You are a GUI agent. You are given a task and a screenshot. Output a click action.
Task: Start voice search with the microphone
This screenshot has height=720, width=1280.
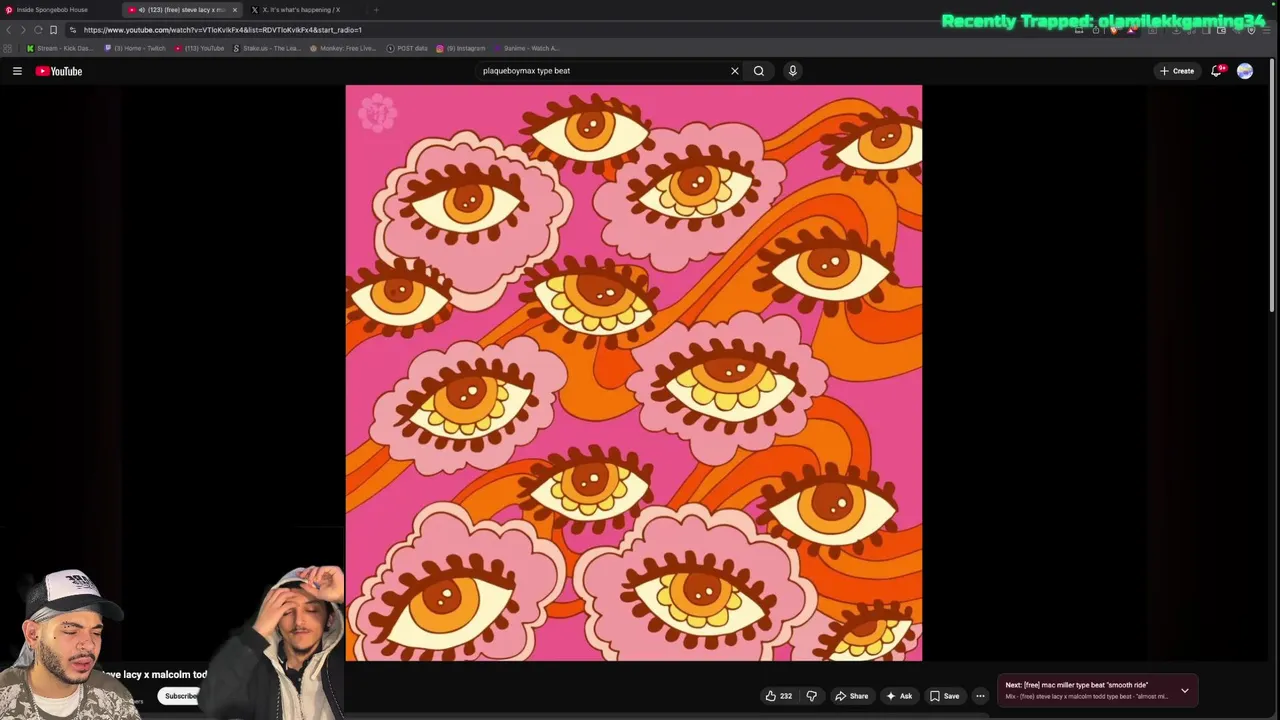click(x=792, y=71)
